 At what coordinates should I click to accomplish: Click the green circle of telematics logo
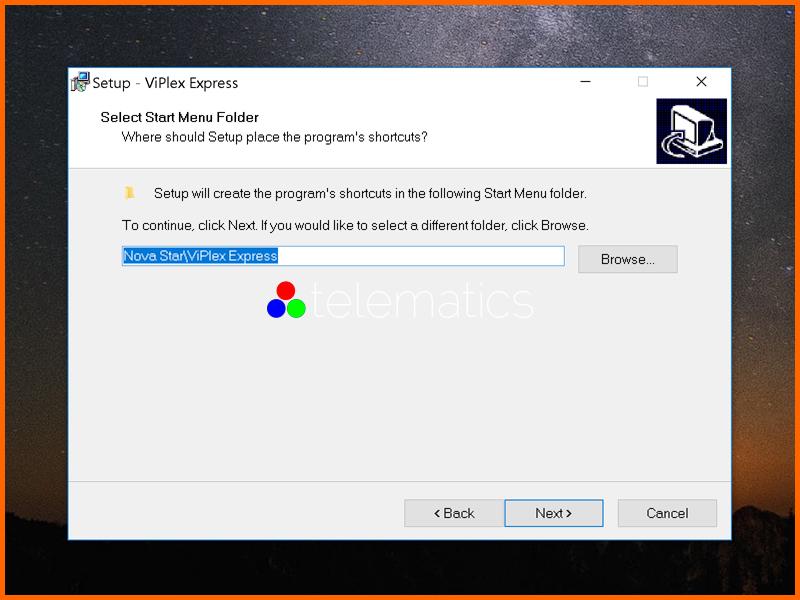(x=296, y=308)
